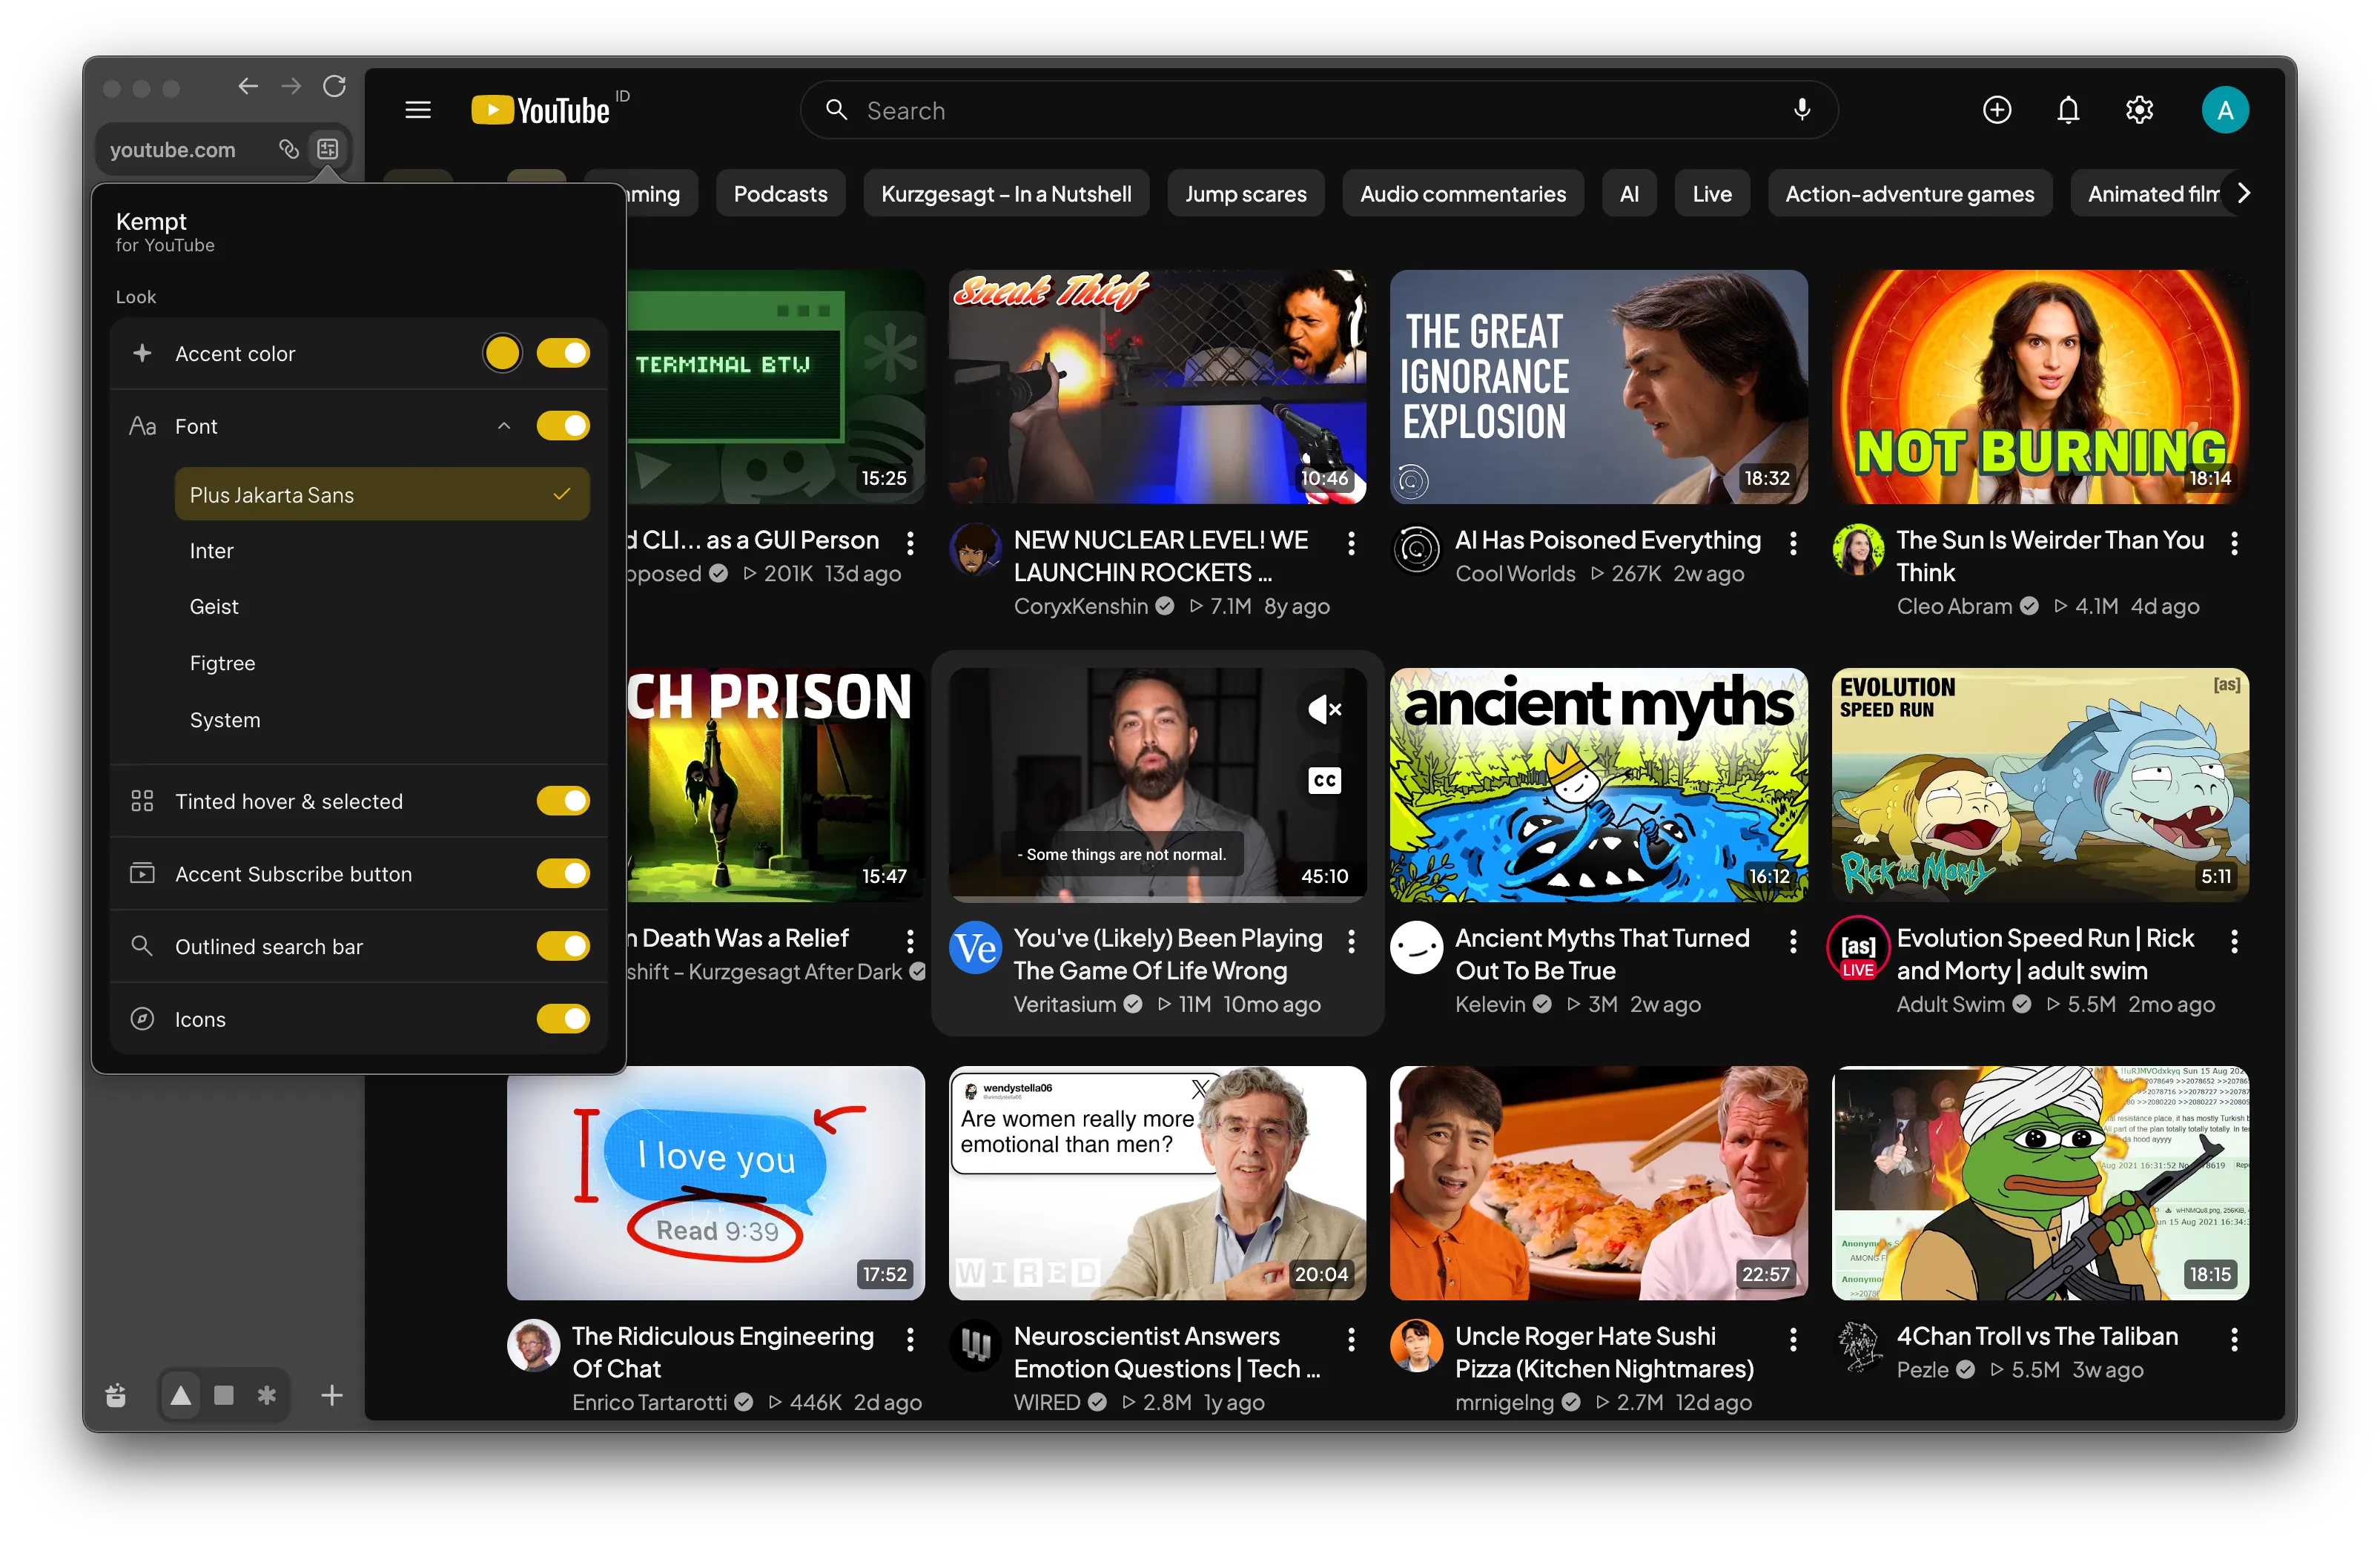The width and height of the screenshot is (2380, 1542).
Task: Disable Accent Subscribe button switch
Action: (x=563, y=874)
